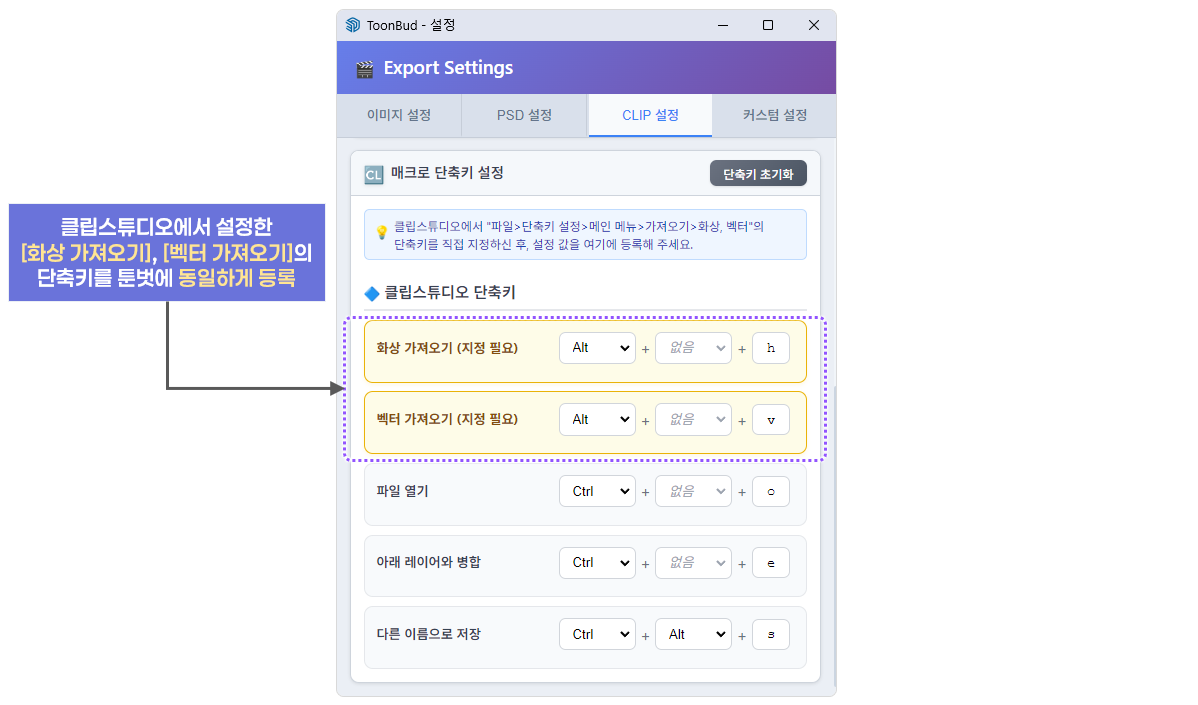Open the Alt dropdown for 다른 이름으로 저장
The height and width of the screenshot is (705, 1198).
(x=693, y=633)
